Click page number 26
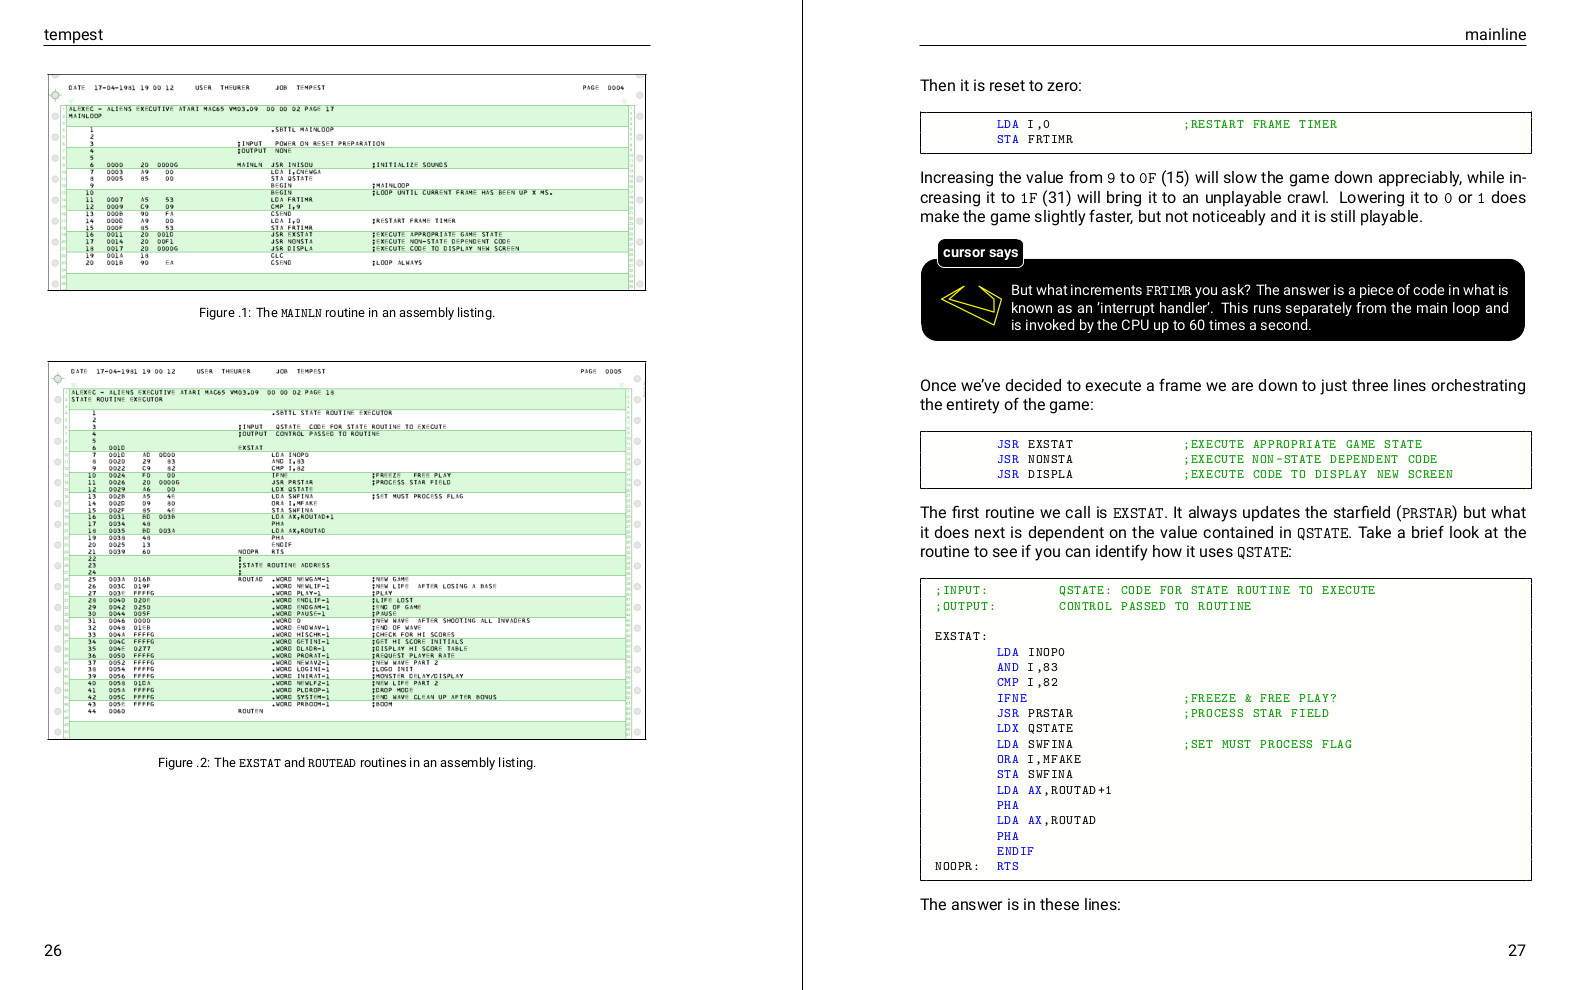 pyautogui.click(x=53, y=951)
